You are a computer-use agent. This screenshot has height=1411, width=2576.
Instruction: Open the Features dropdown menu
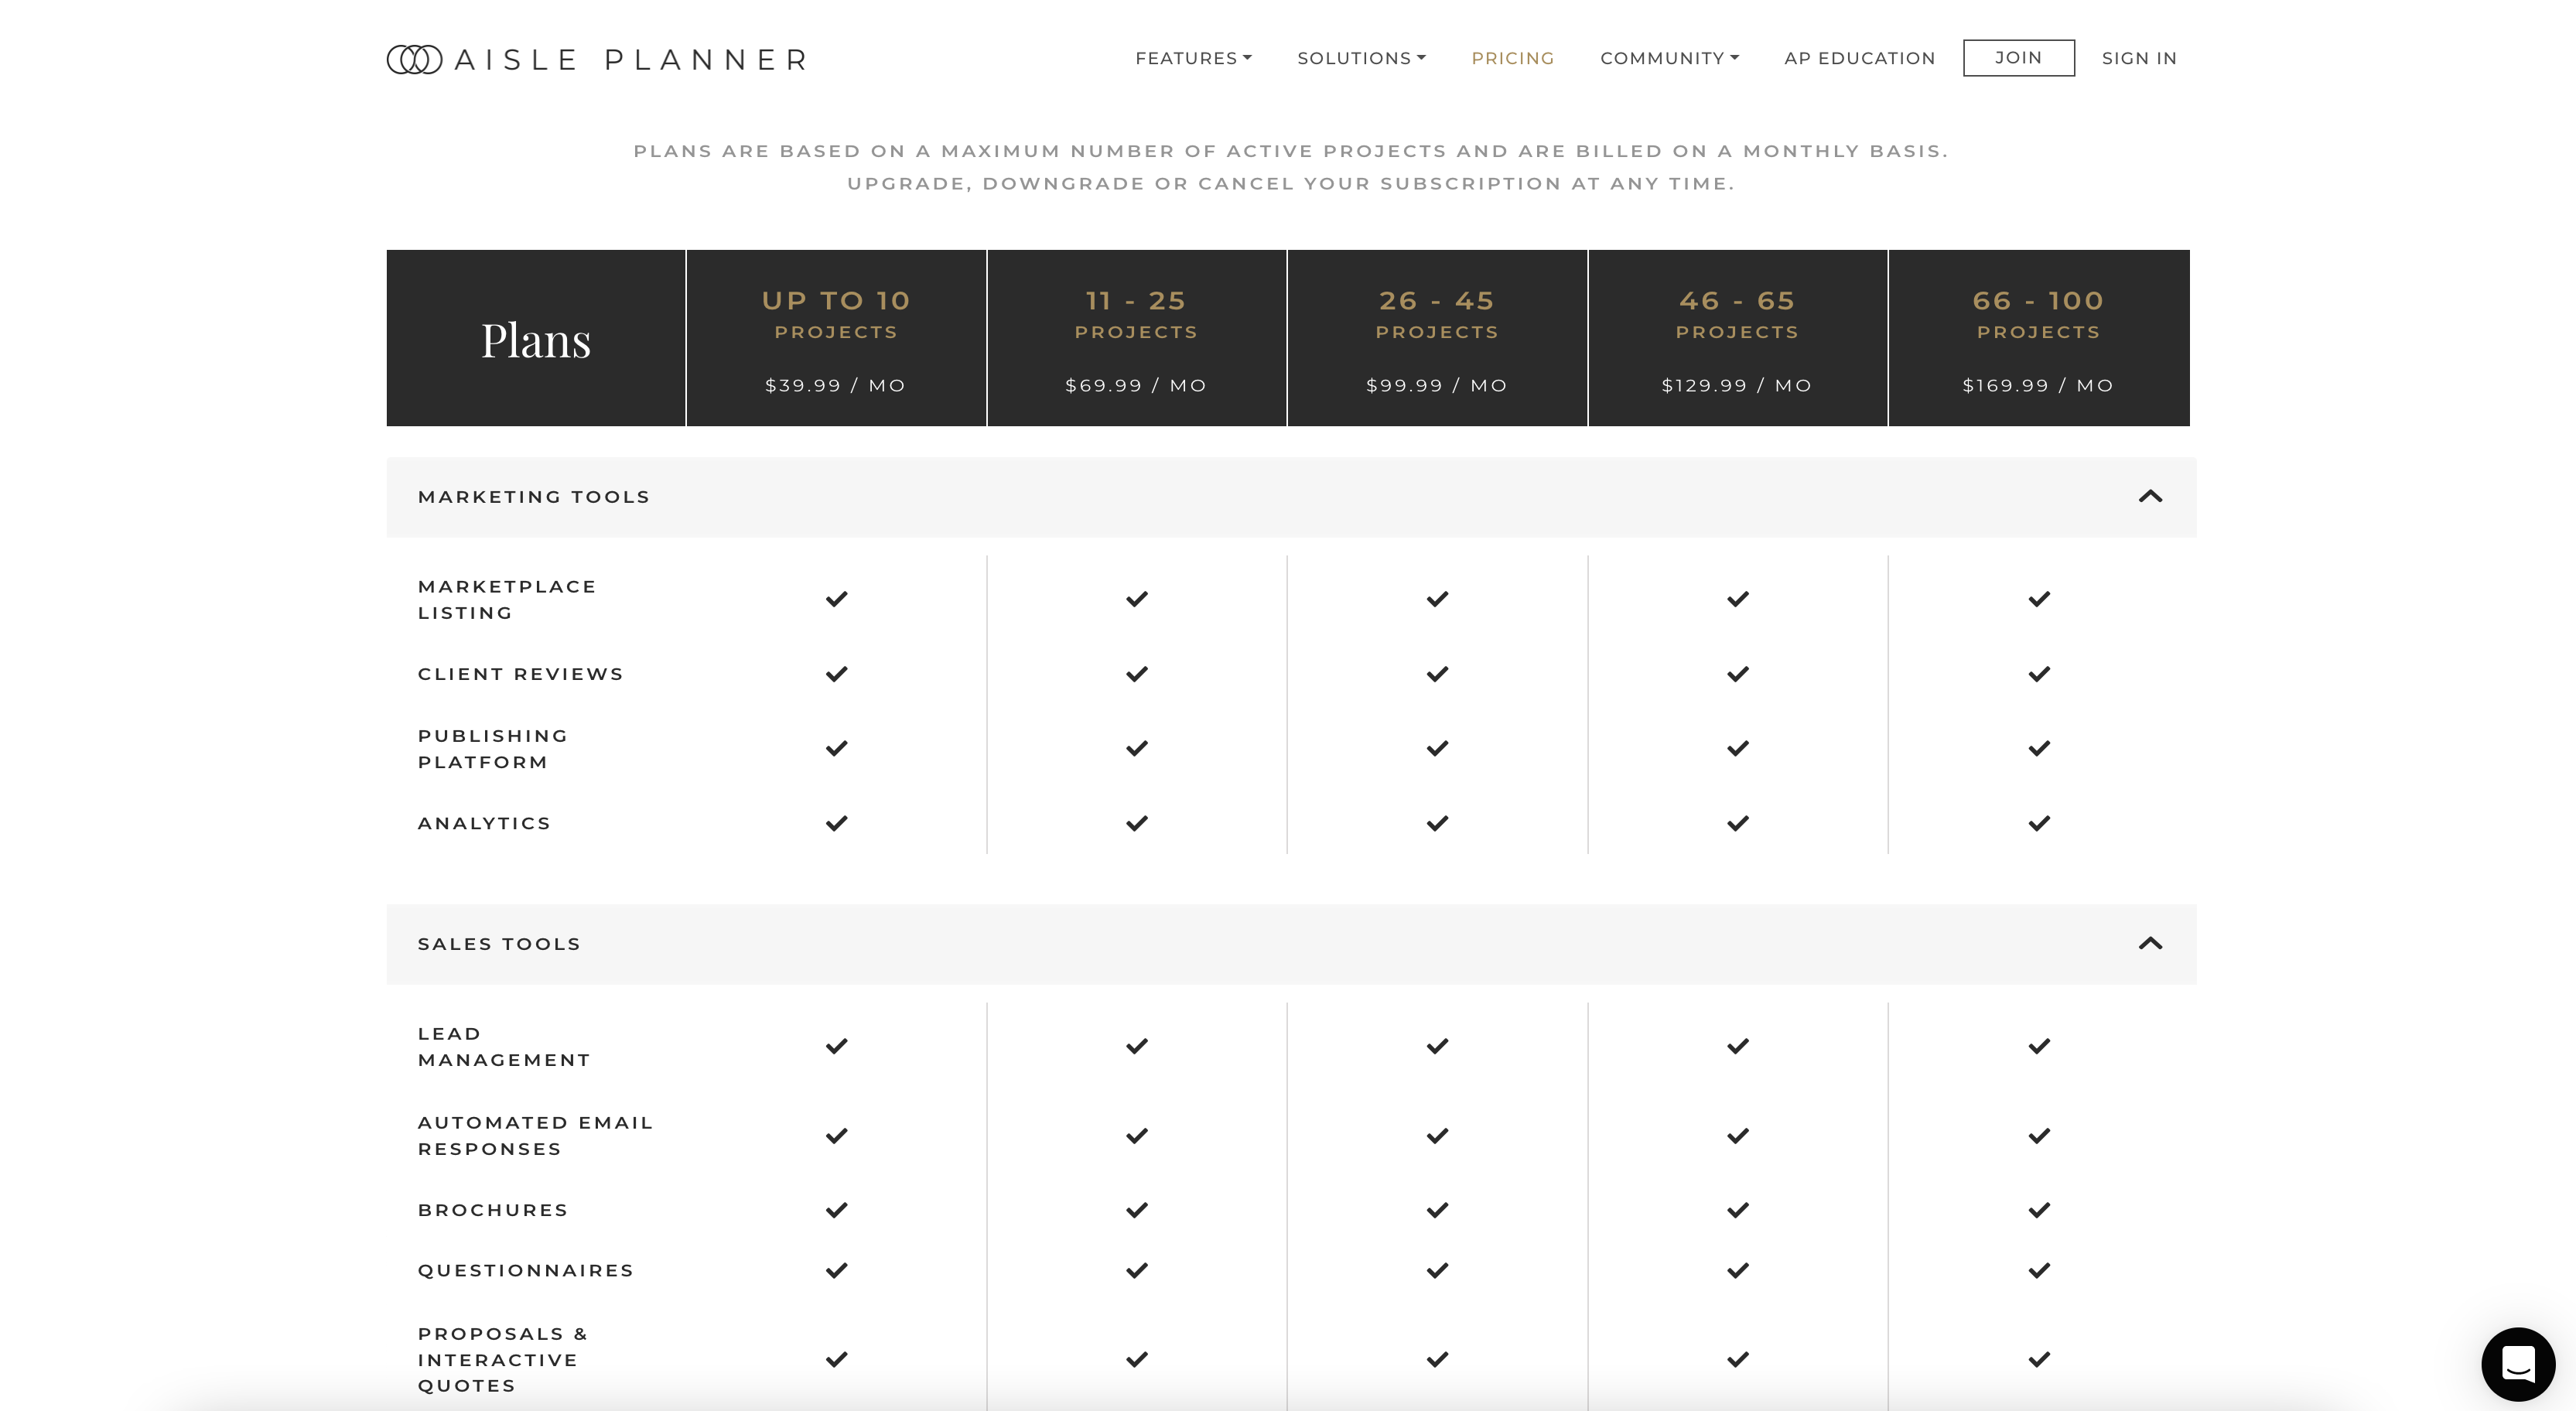(x=1193, y=58)
